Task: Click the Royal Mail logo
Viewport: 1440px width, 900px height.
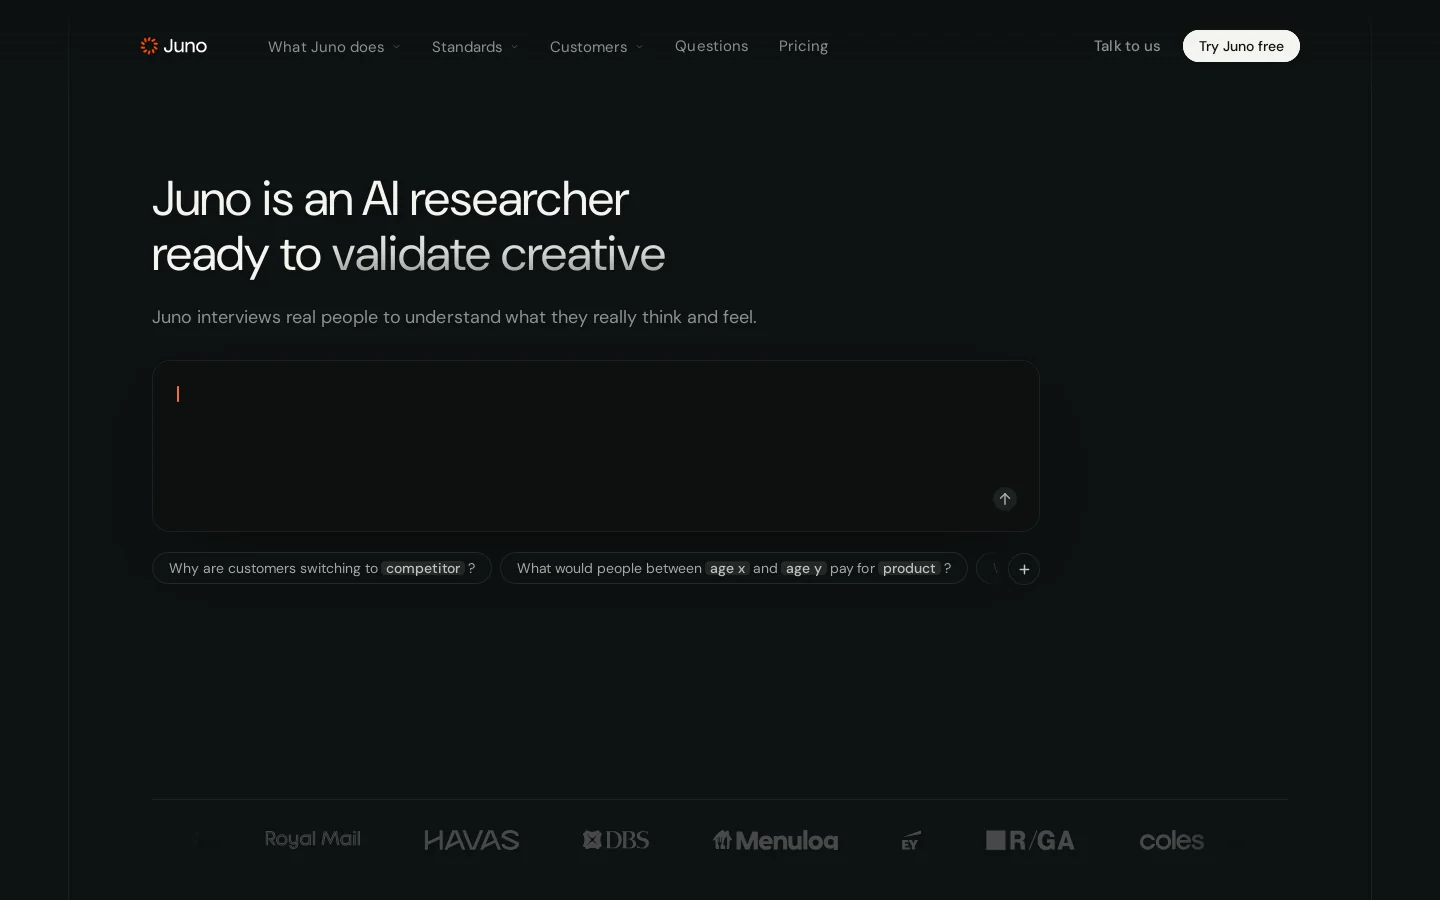Action: pyautogui.click(x=313, y=839)
